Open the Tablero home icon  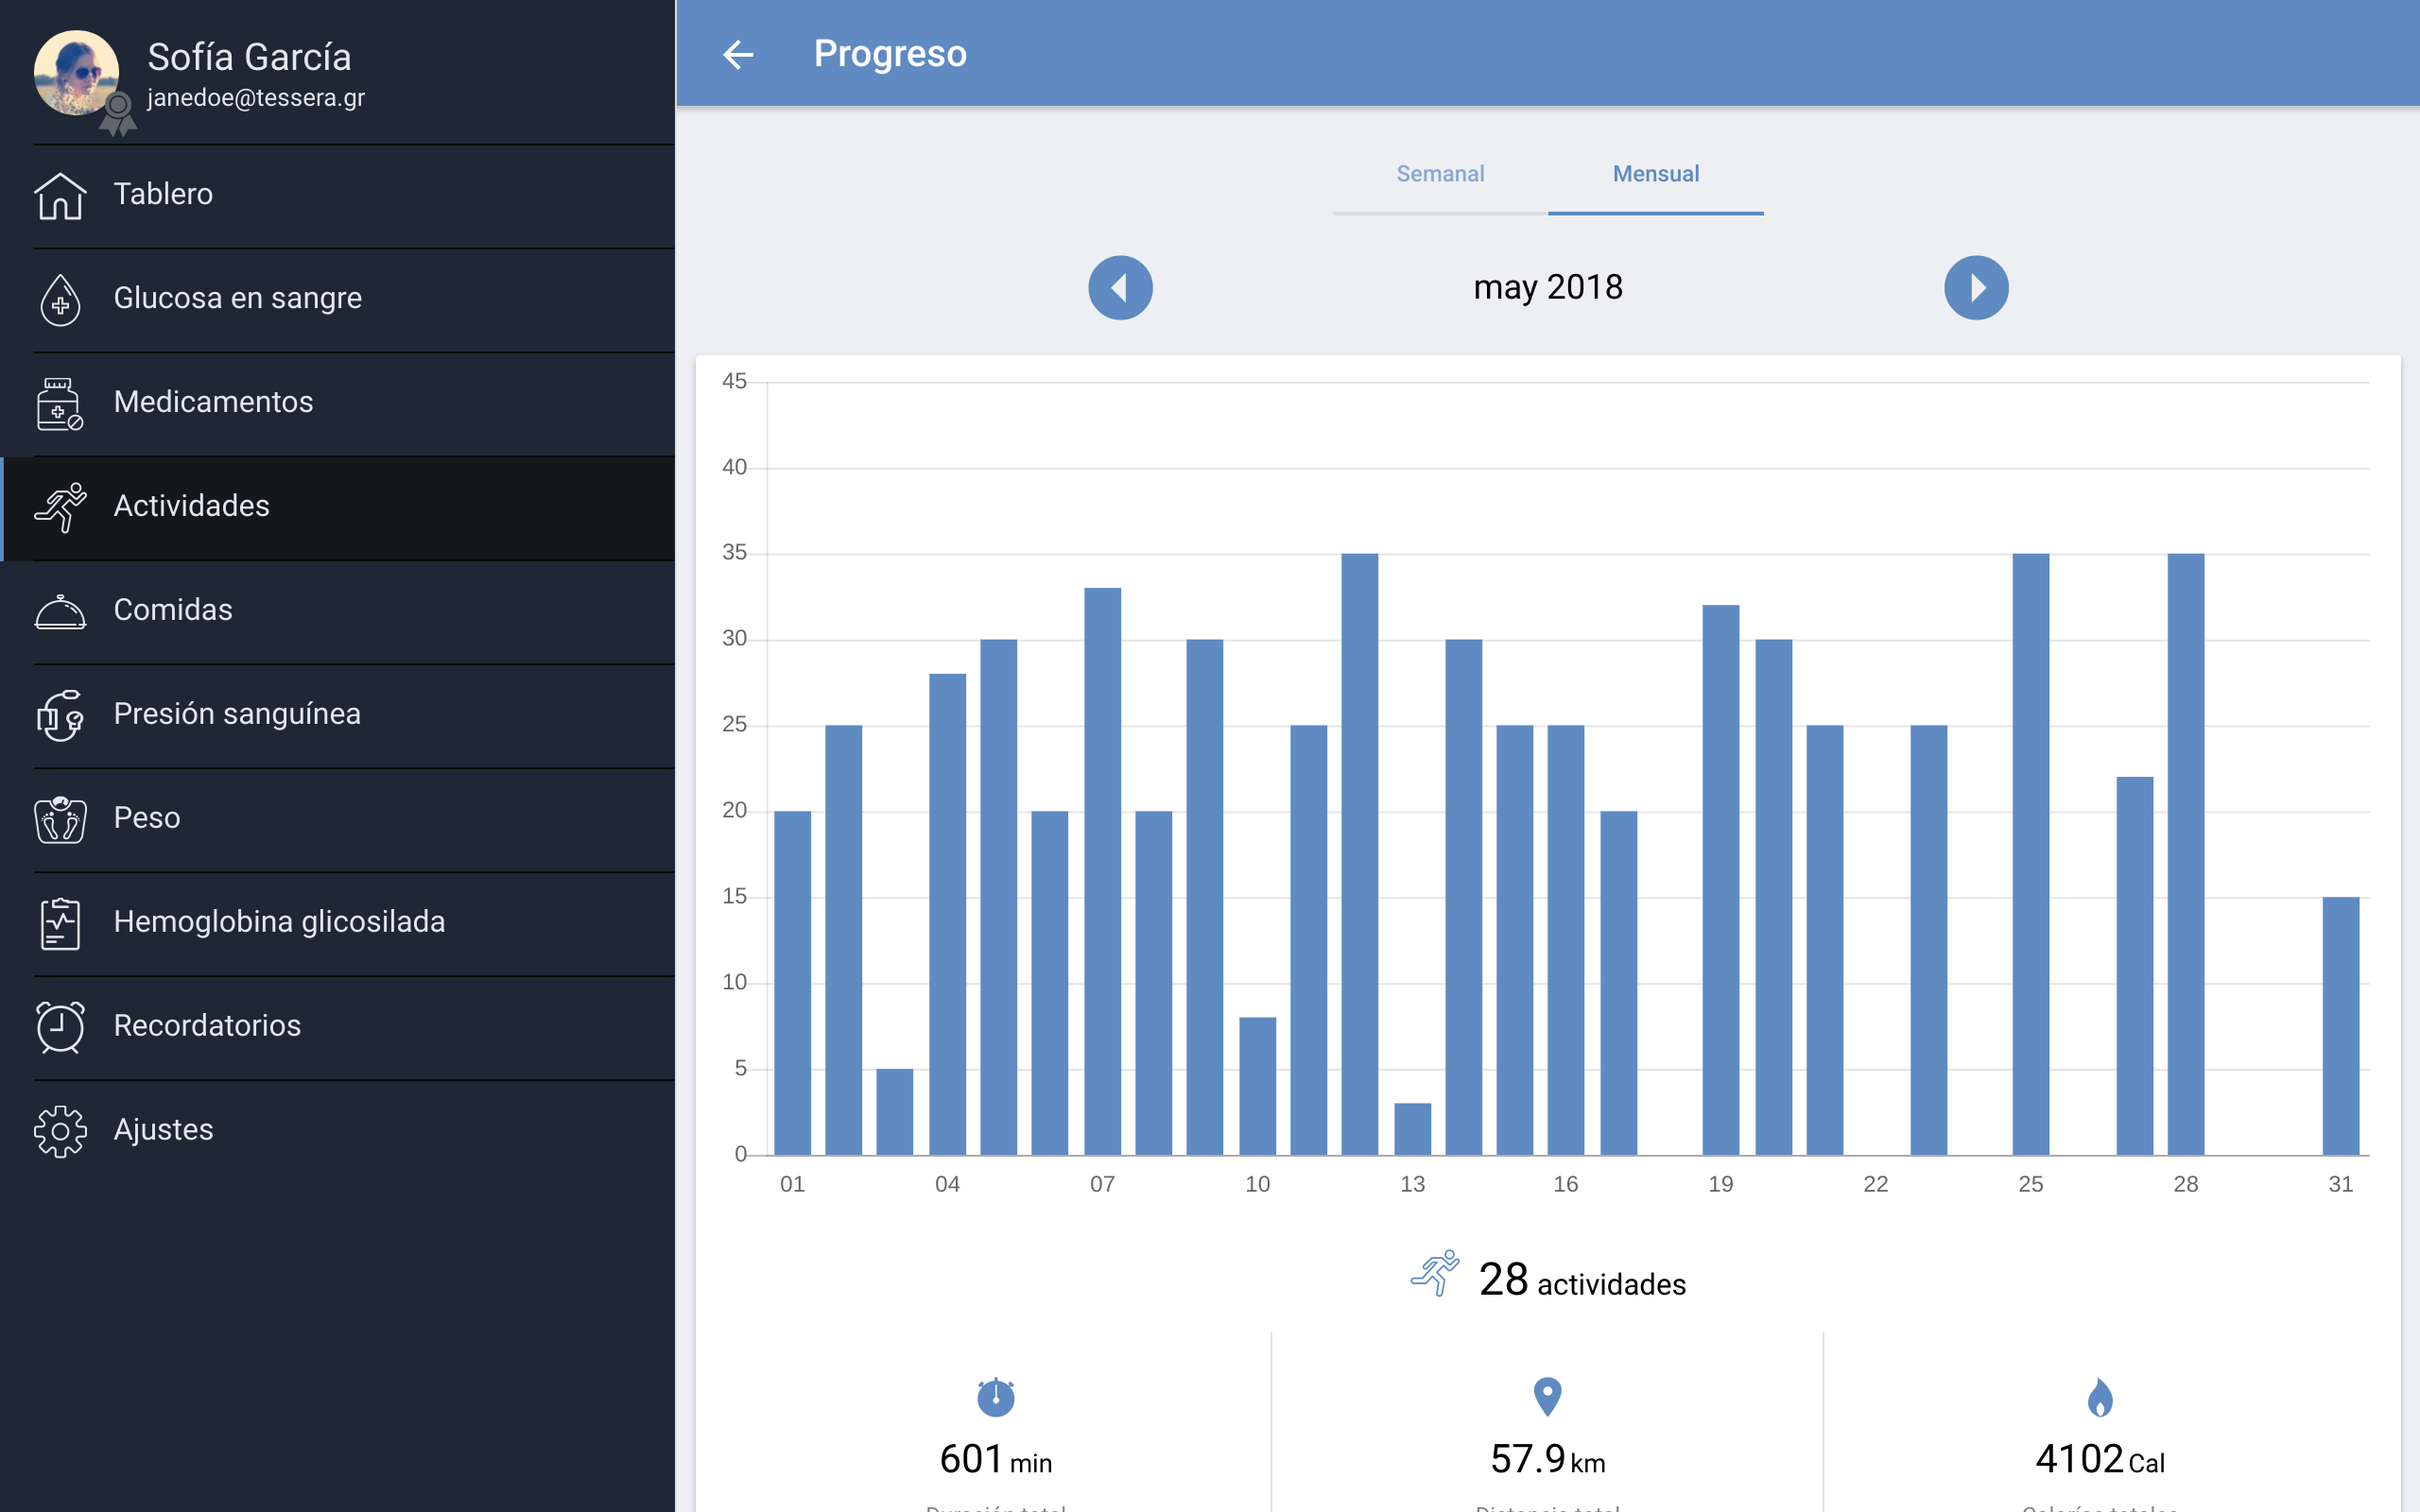point(60,195)
